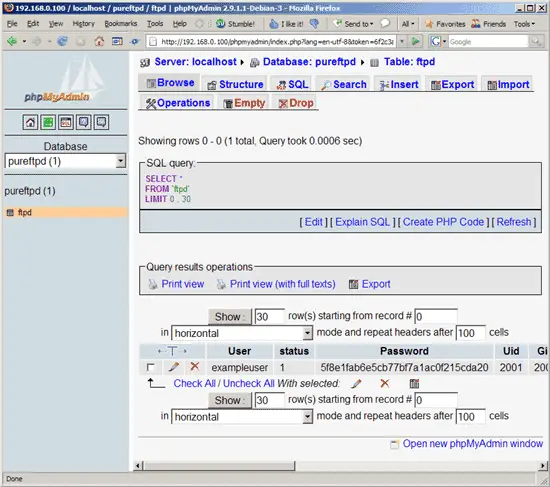
Task: Click the Google search input box
Action: point(488,41)
